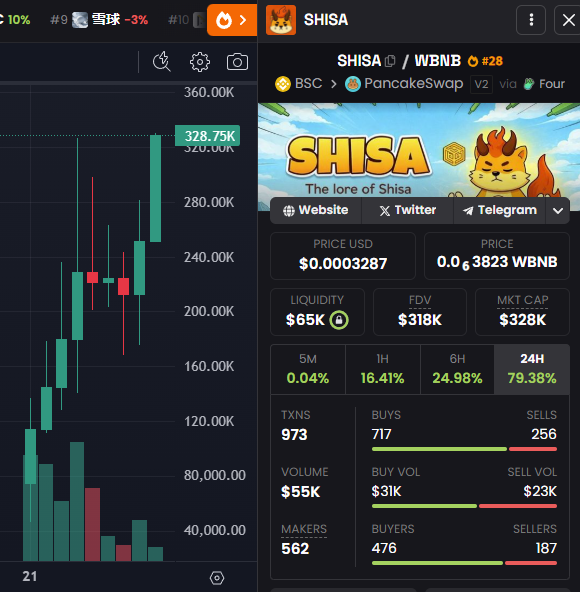
Task: Click the PancakeSwap logo icon
Action: click(x=353, y=84)
